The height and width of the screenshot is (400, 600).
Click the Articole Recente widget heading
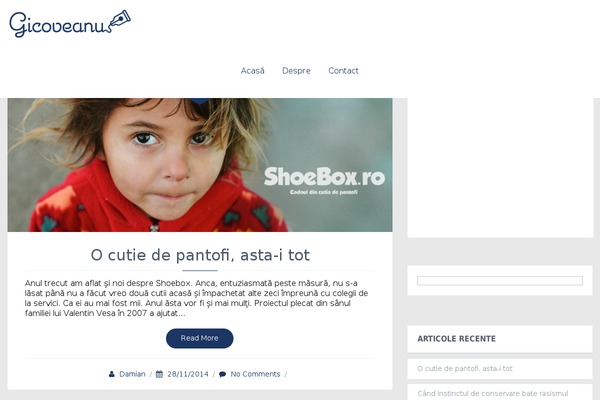point(457,339)
